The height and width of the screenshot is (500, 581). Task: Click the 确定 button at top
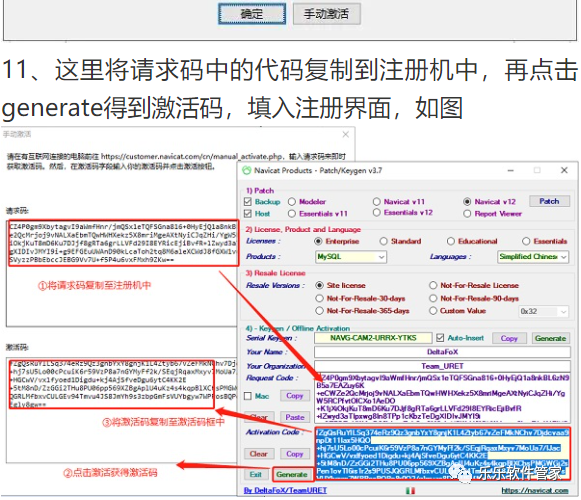(252, 14)
